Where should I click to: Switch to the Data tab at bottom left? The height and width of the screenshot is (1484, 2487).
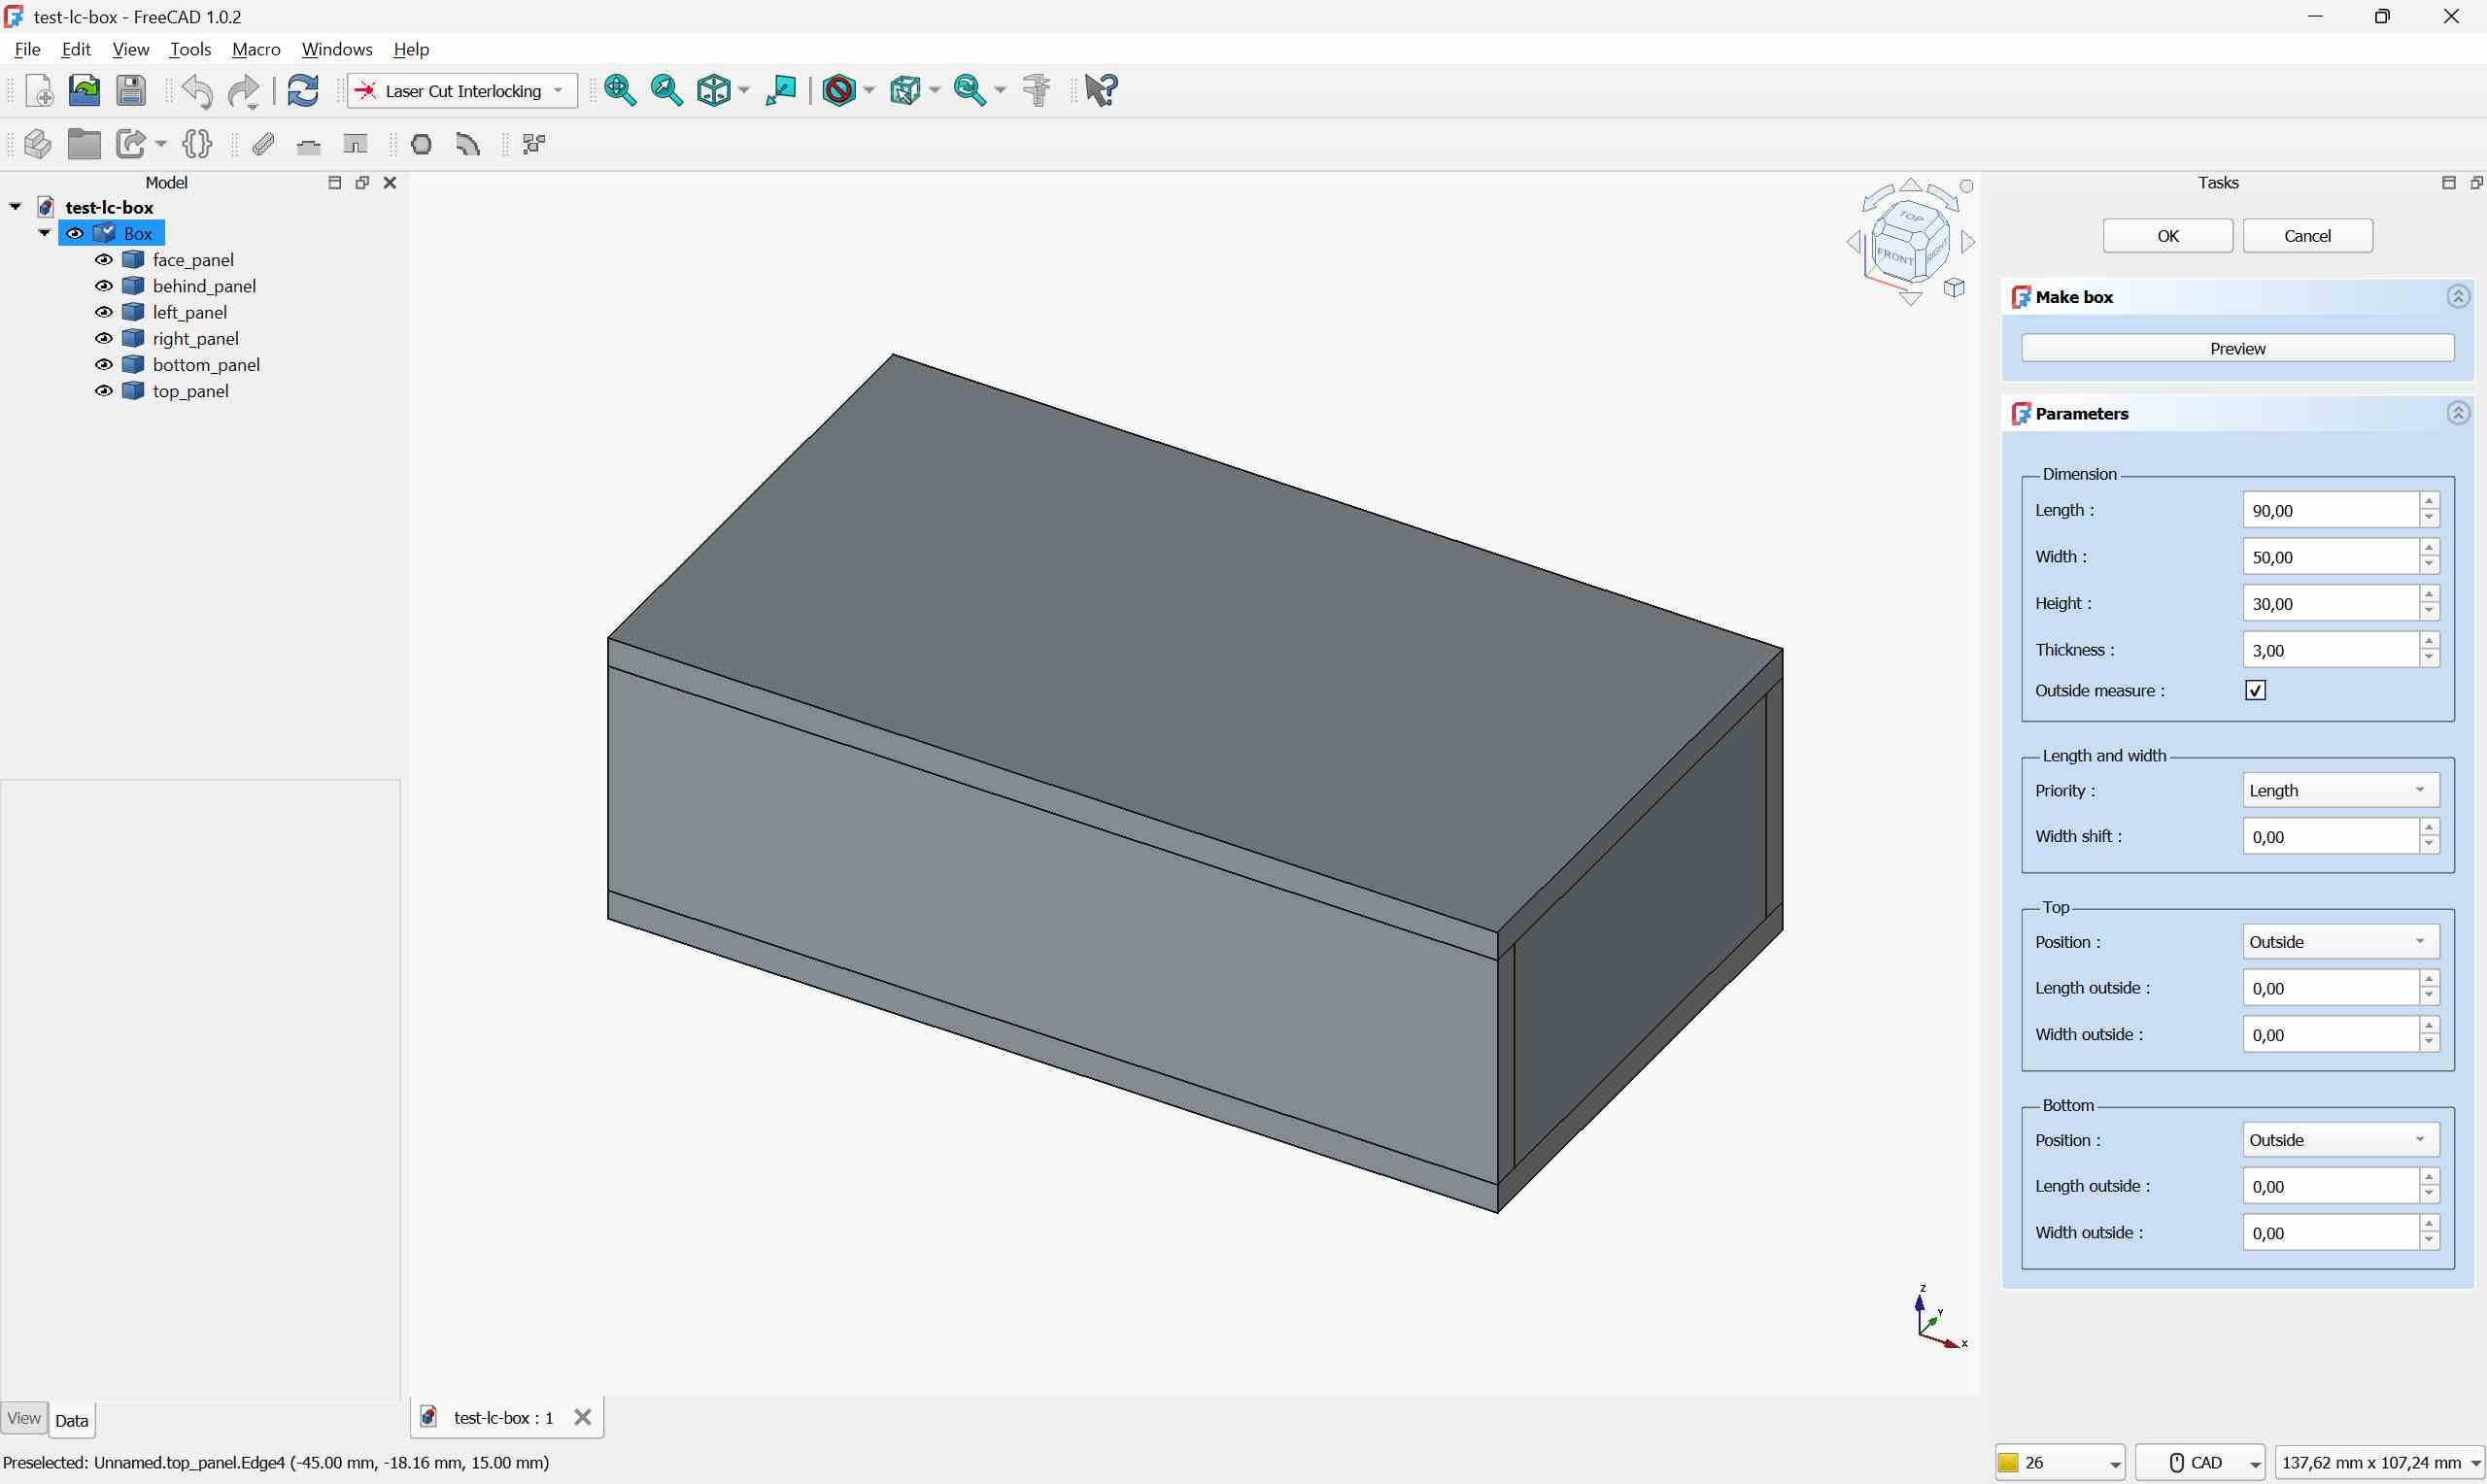point(72,1420)
